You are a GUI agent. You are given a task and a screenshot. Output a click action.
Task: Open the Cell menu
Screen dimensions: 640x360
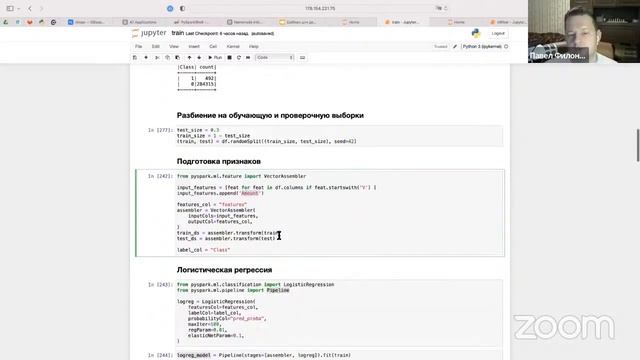point(213,47)
